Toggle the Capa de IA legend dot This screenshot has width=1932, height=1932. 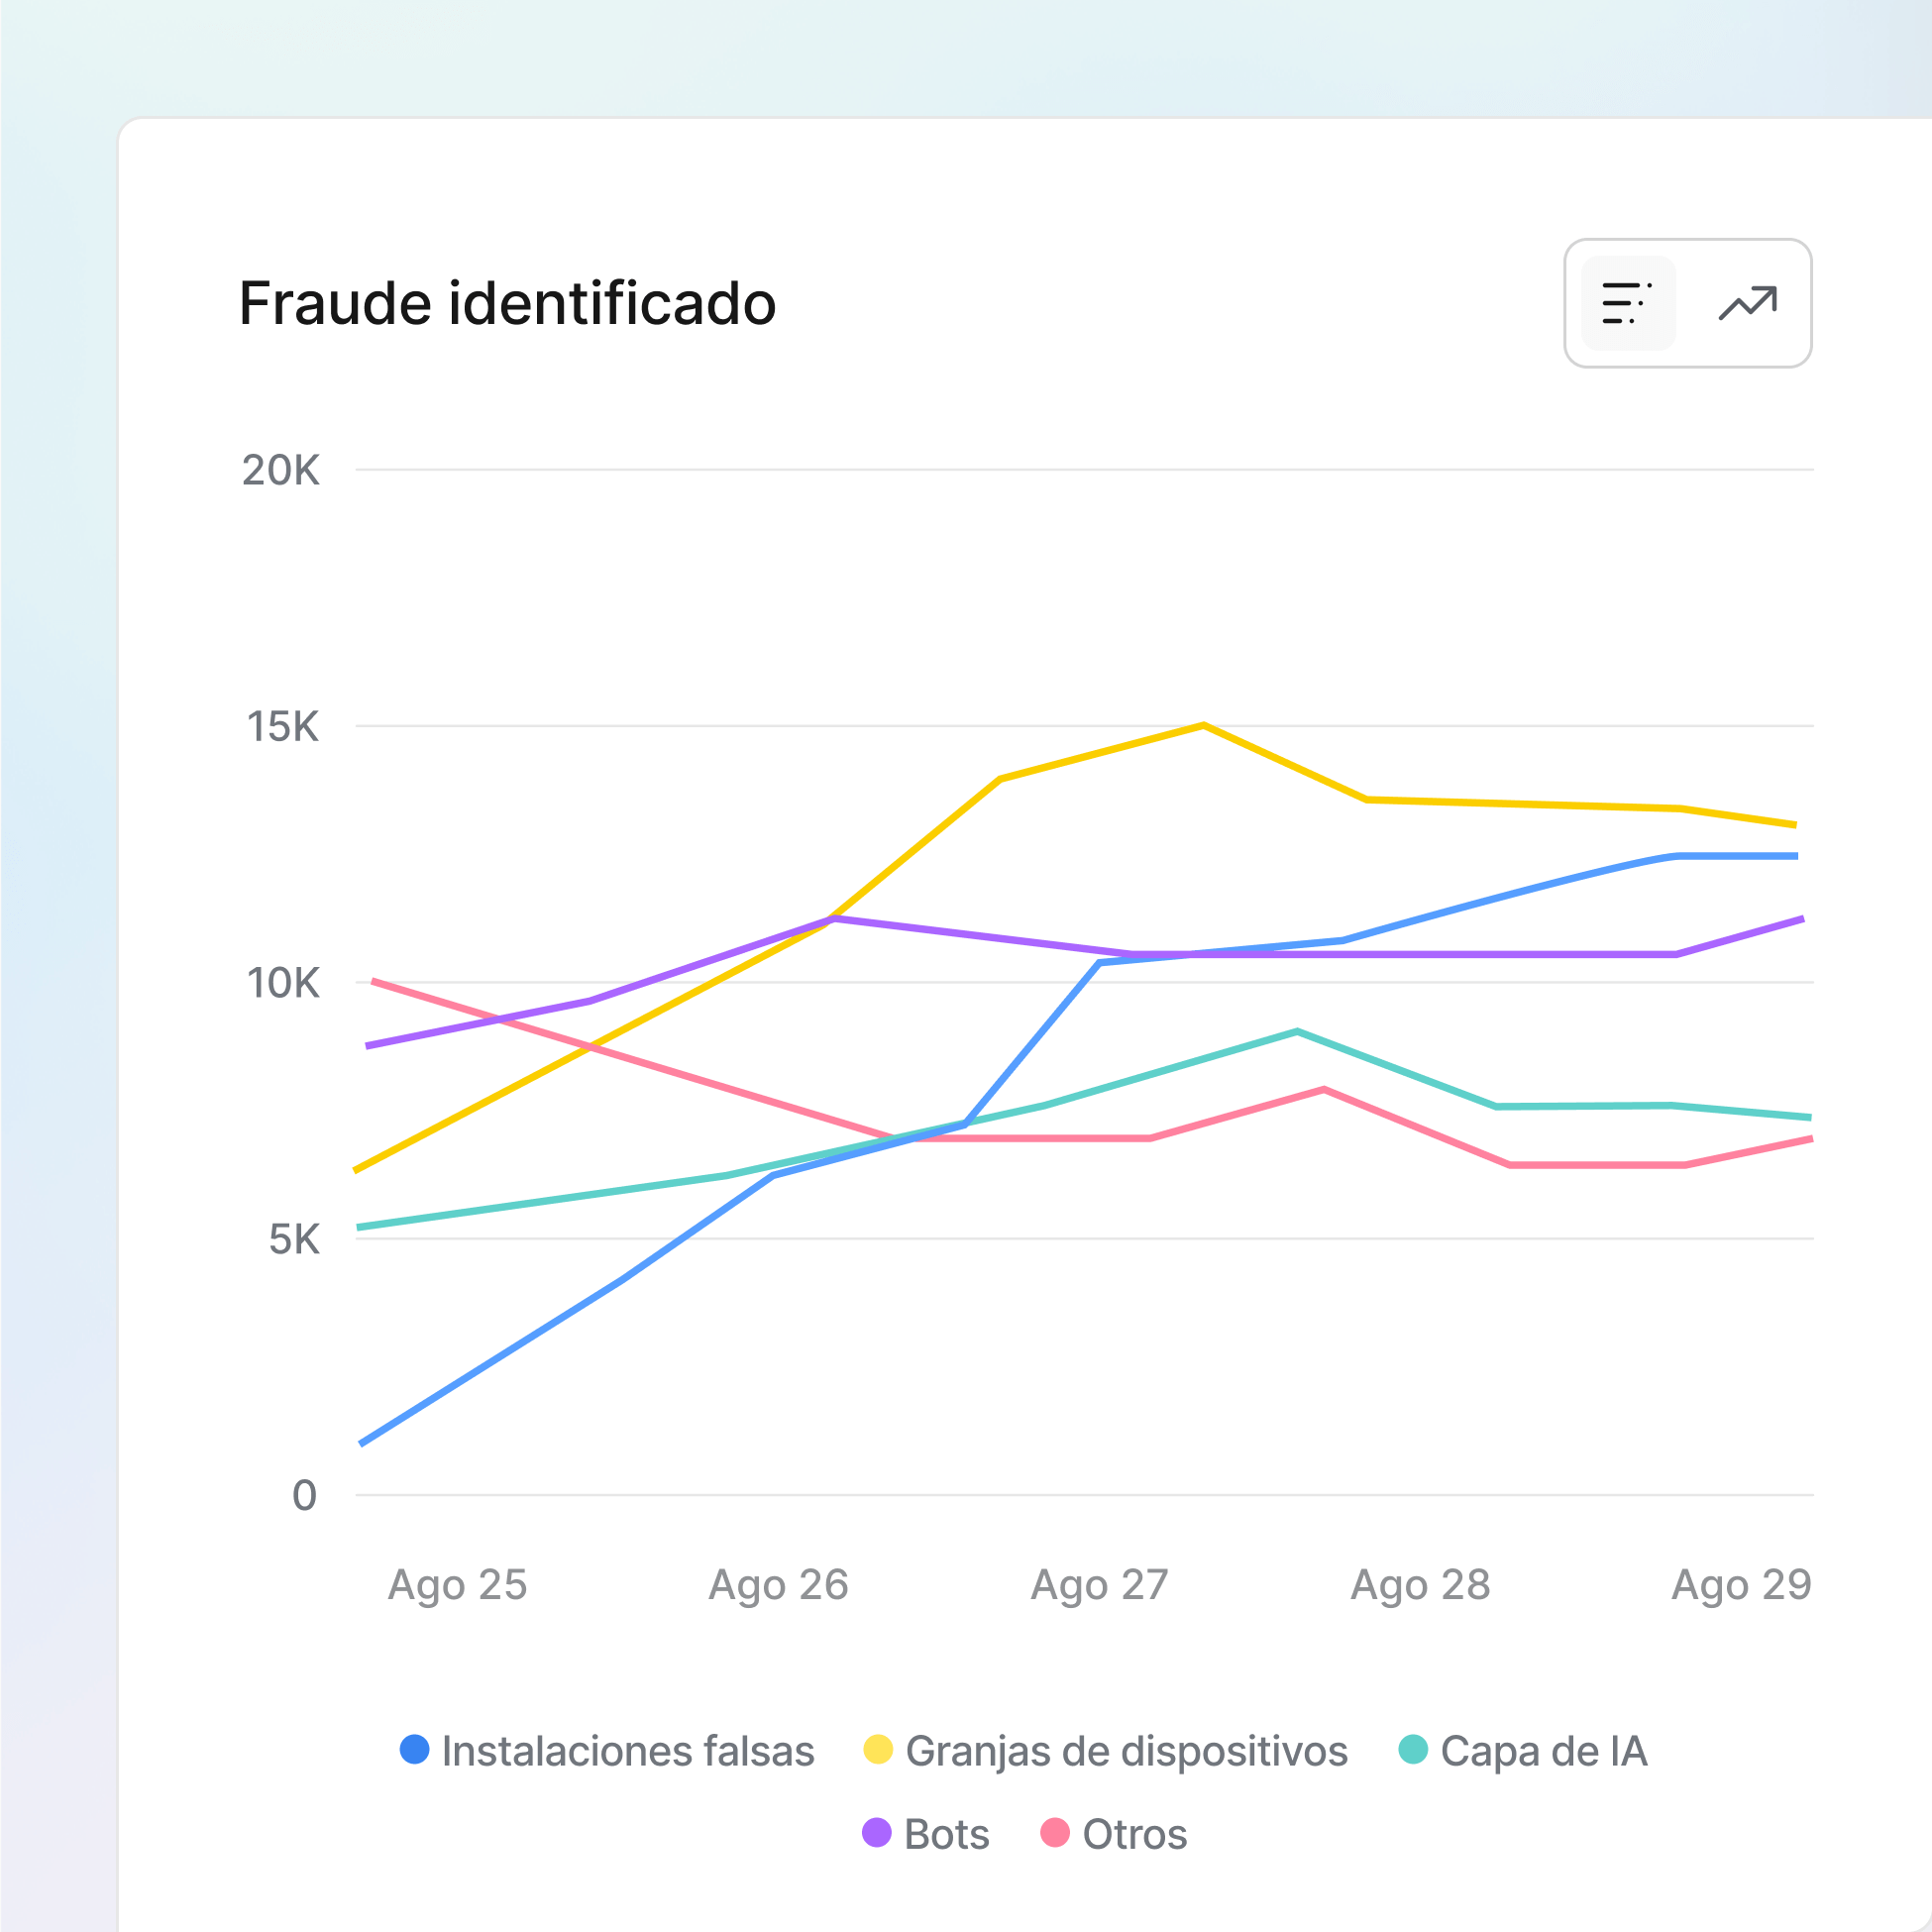pos(1412,1749)
